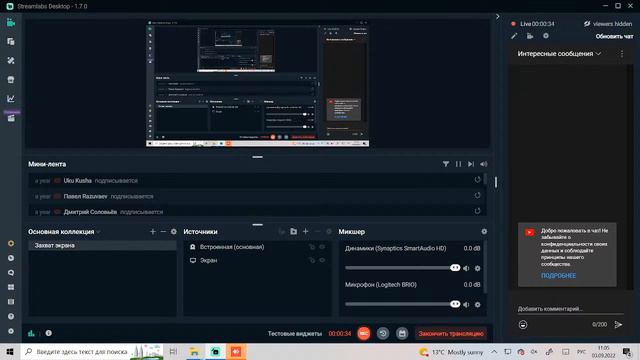This screenshot has height=360, width=640.
Task: Toggle the replay buffer button
Action: tap(383, 333)
